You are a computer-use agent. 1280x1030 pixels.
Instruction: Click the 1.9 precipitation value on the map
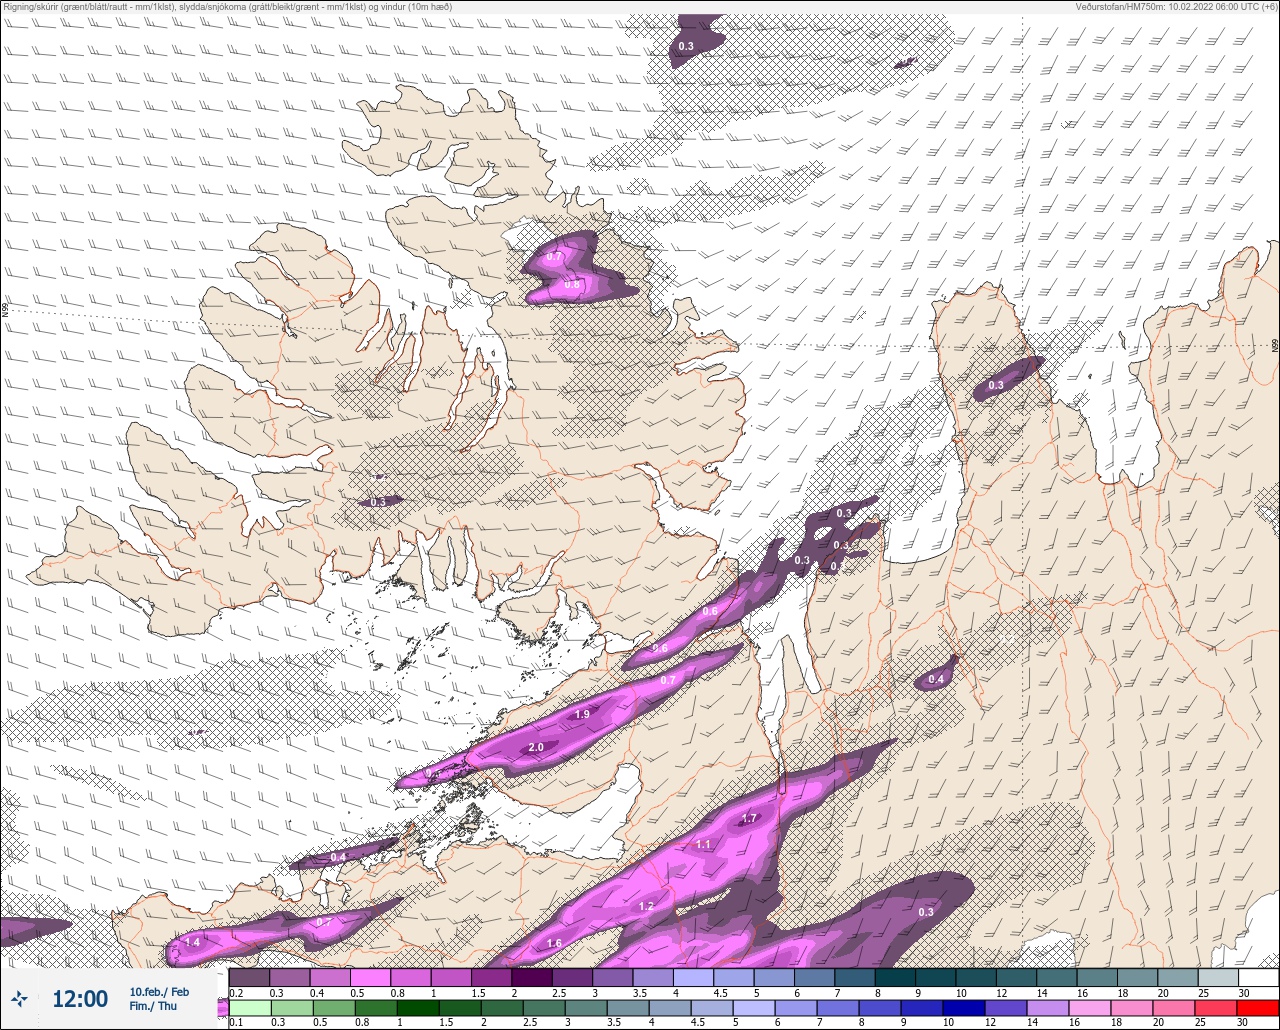tap(582, 714)
